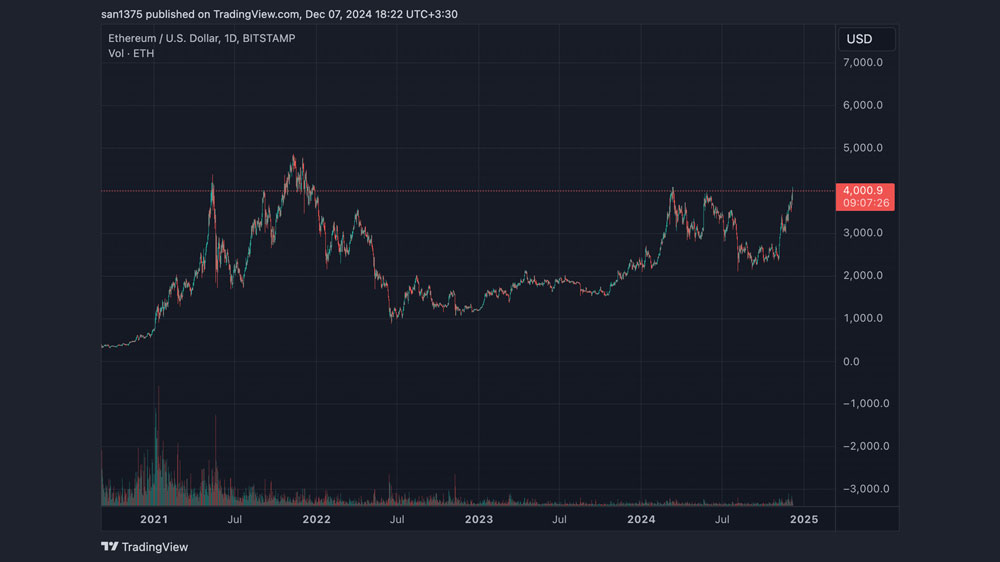This screenshot has height=562, width=1000.
Task: Click the 0.0 price scale label
Action: 851,362
